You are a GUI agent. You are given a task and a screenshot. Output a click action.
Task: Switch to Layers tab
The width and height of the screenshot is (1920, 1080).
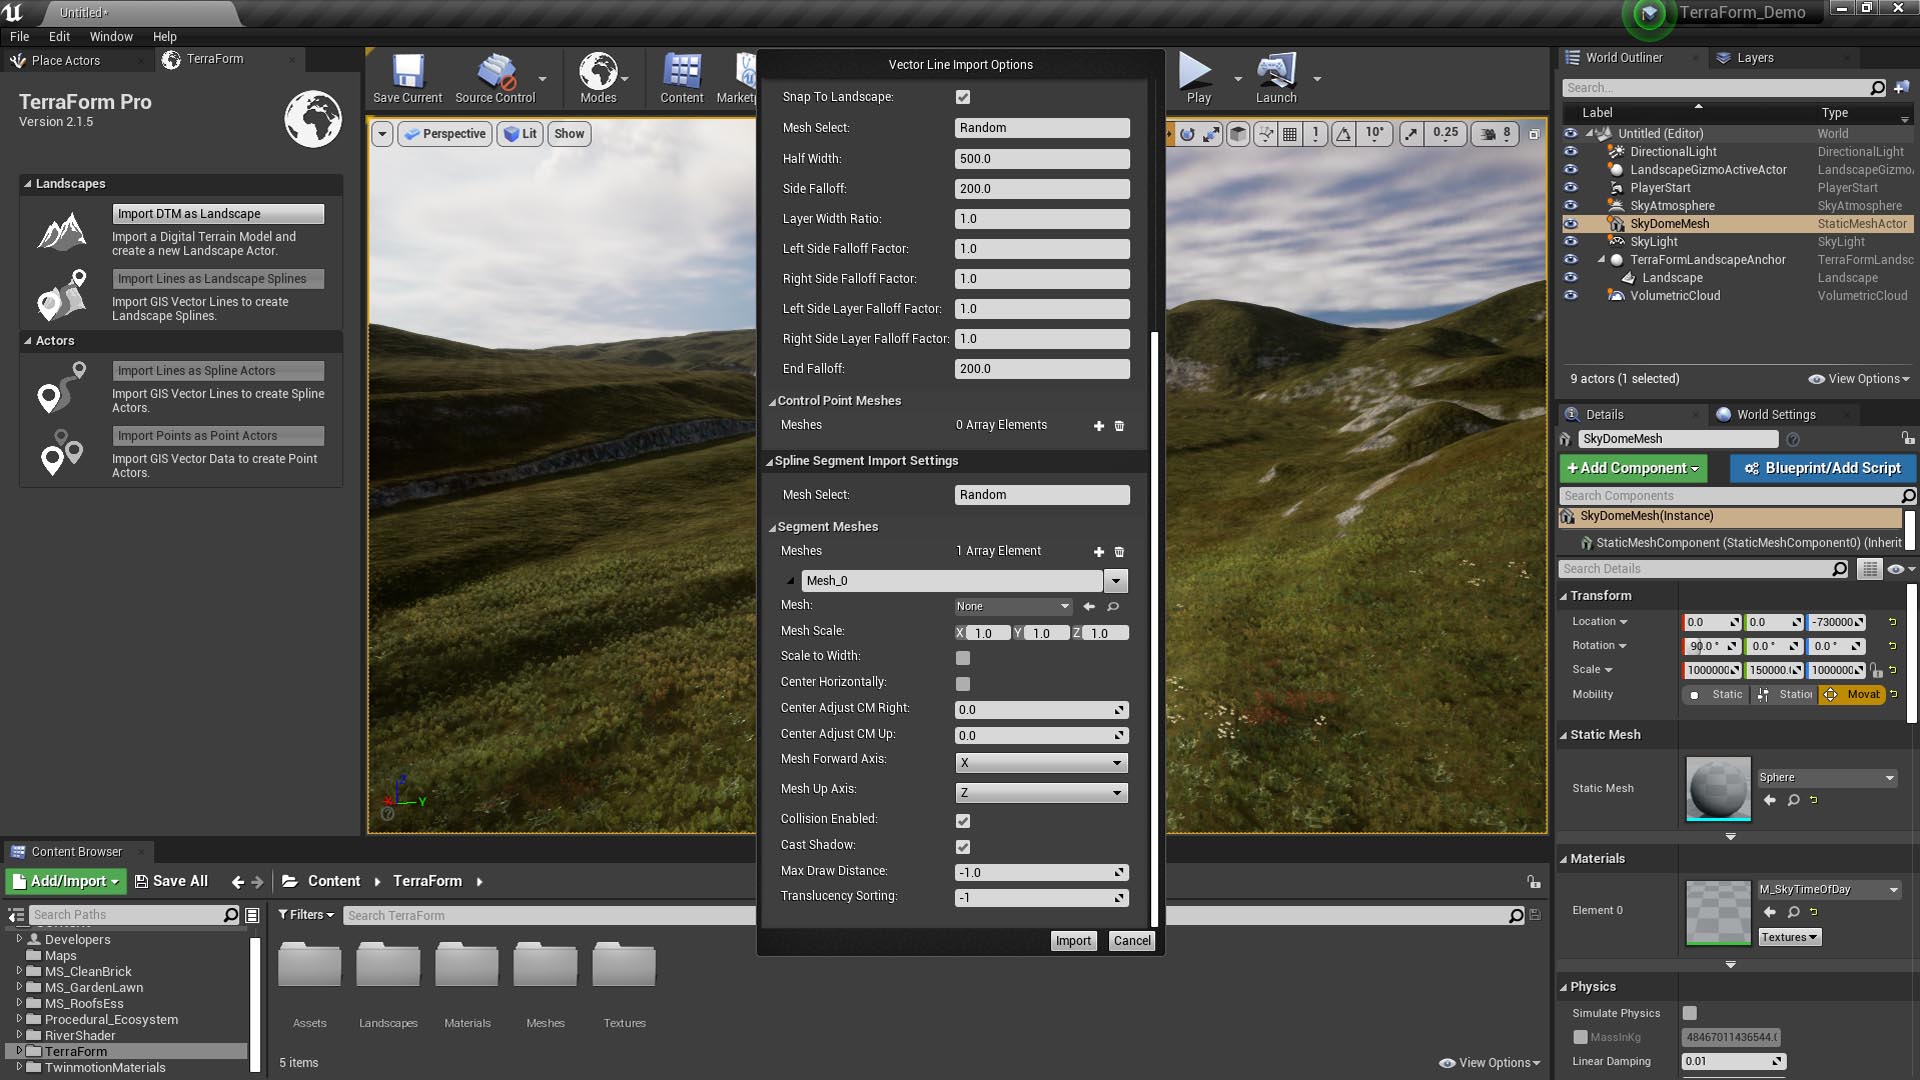[x=1755, y=58]
